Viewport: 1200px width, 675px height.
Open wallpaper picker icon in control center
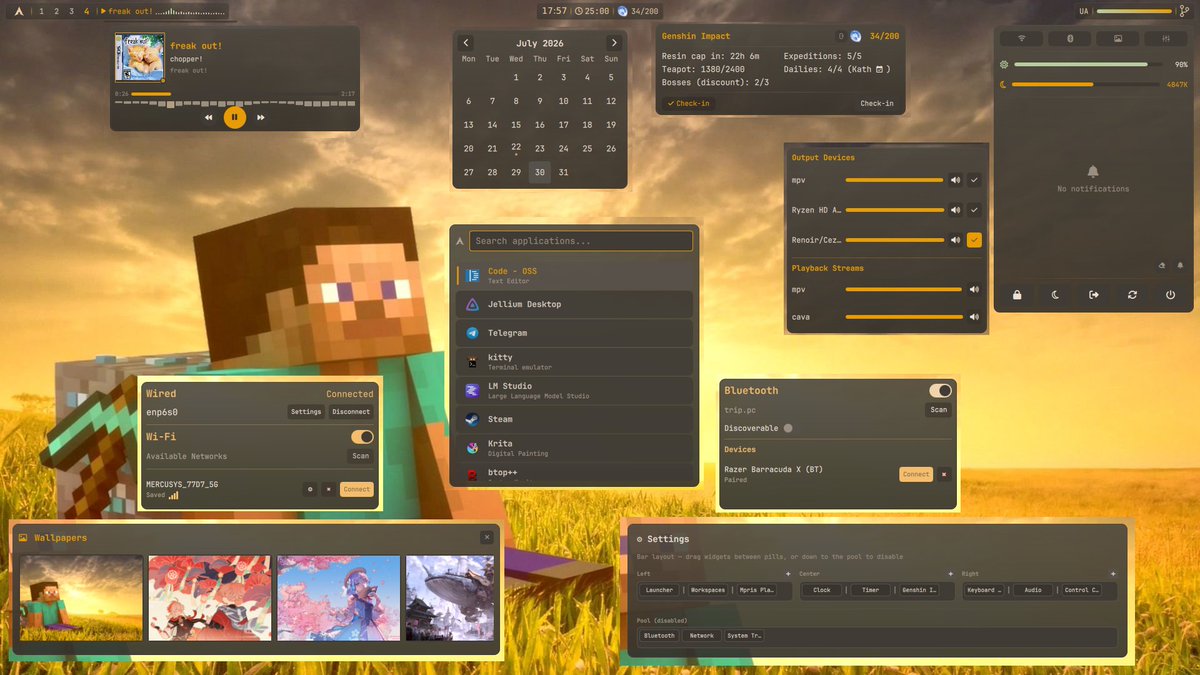(x=1117, y=38)
